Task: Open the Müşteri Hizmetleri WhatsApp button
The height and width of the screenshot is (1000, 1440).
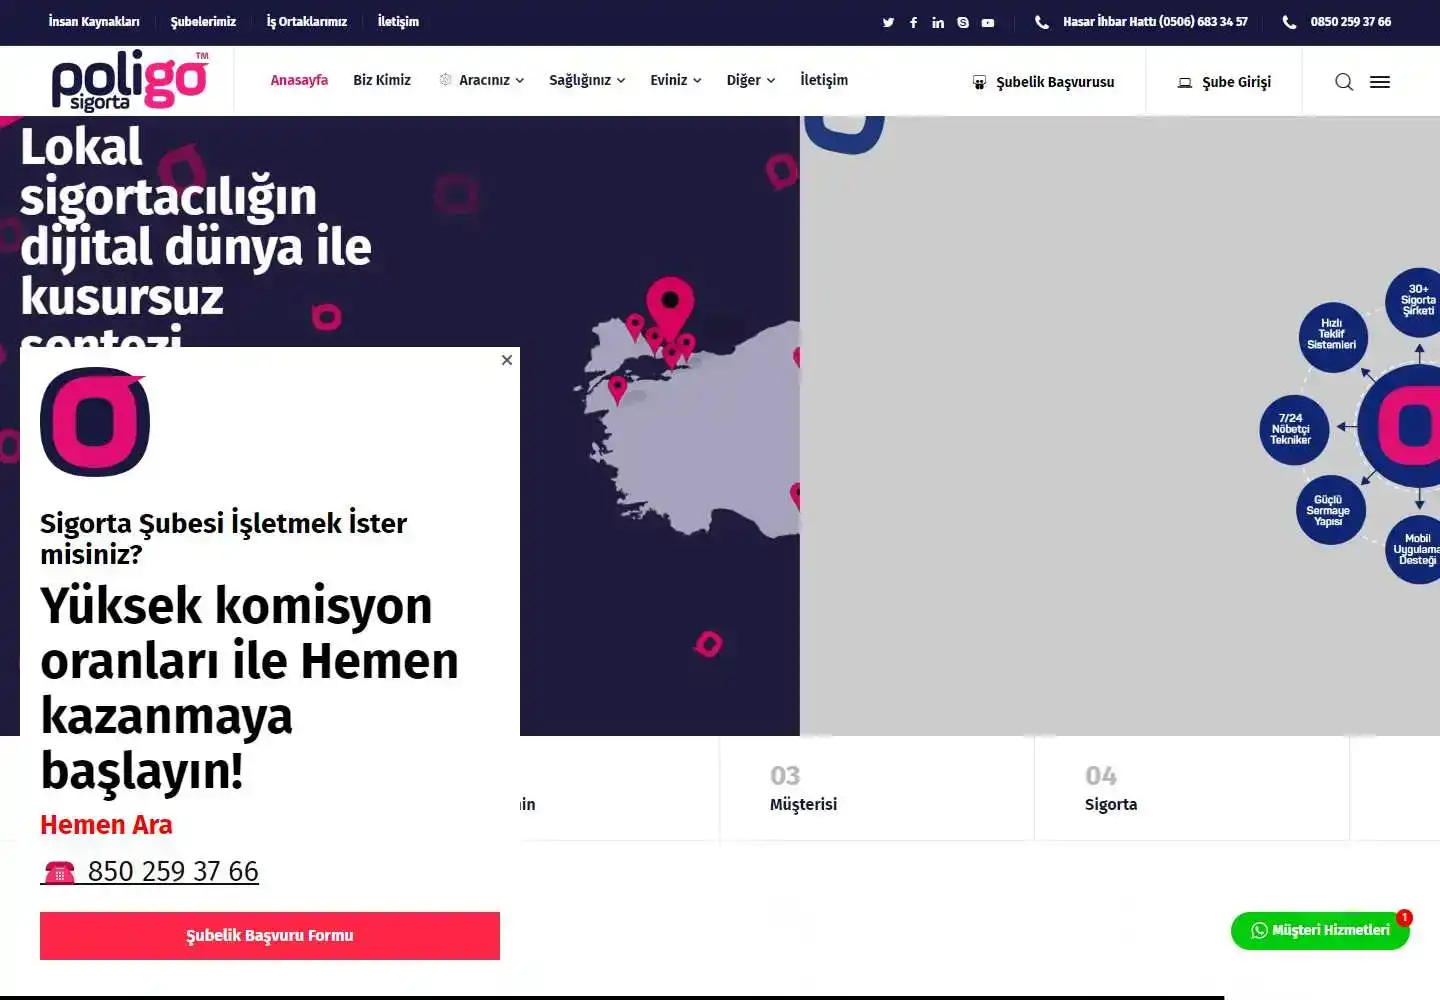Action: [x=1320, y=930]
